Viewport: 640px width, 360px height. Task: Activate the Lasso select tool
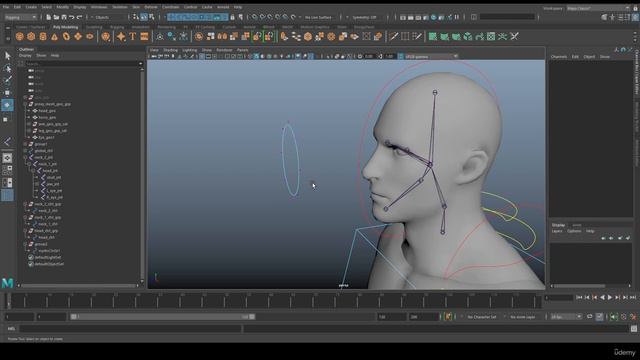[7, 68]
